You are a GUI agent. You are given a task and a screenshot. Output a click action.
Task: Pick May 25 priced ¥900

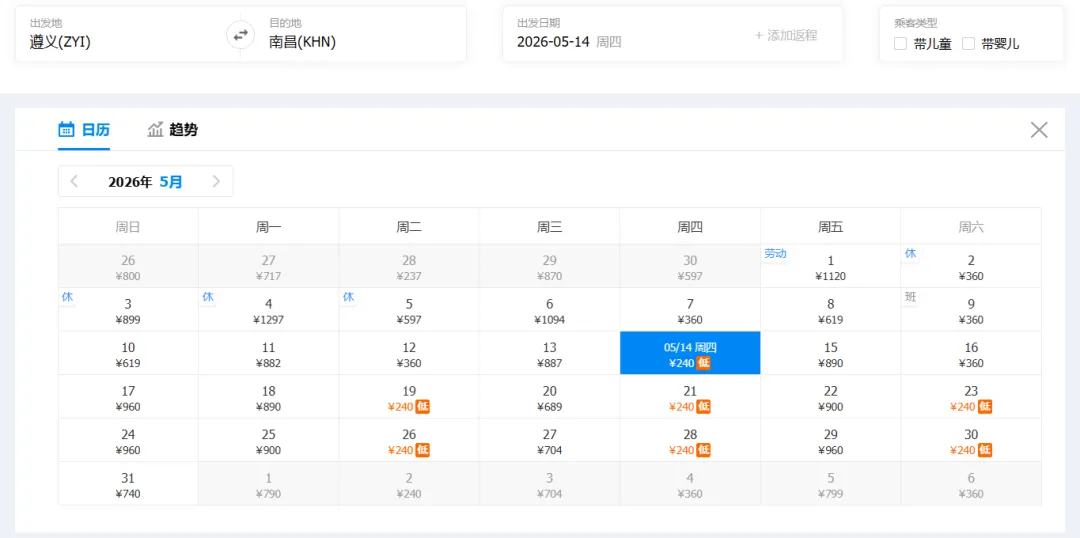(x=269, y=440)
